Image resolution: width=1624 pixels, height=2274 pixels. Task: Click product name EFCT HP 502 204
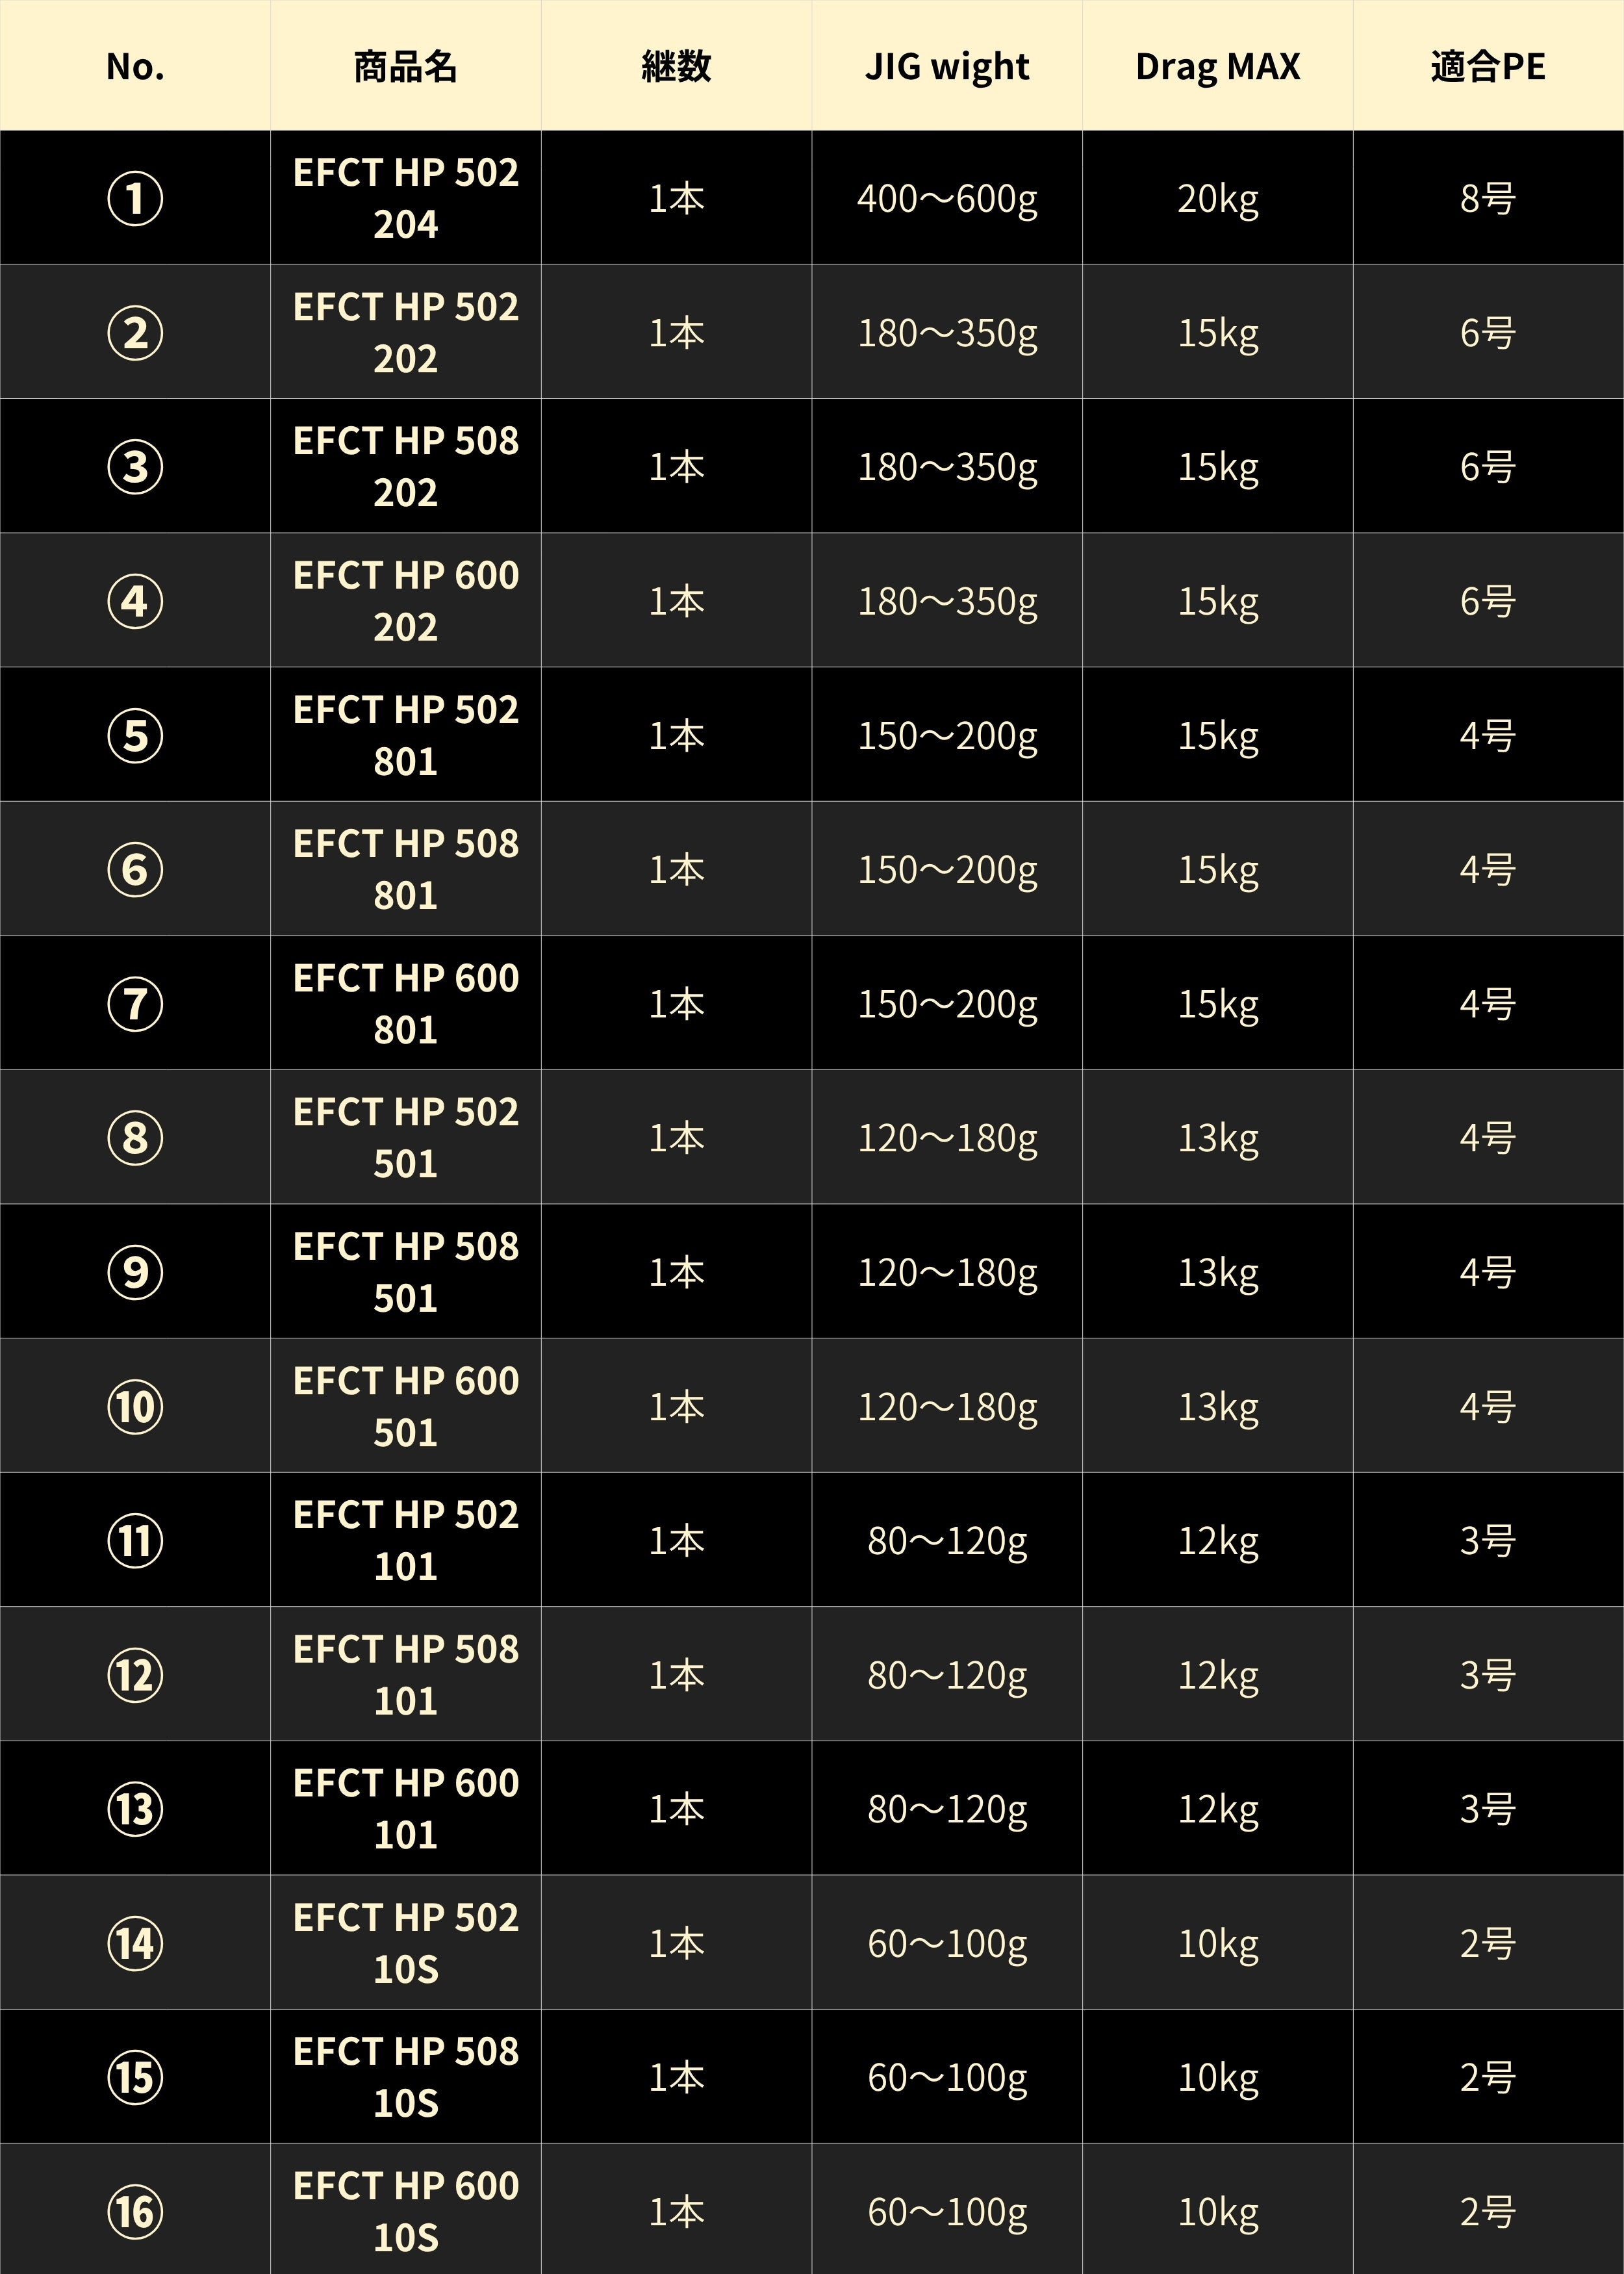[x=406, y=198]
